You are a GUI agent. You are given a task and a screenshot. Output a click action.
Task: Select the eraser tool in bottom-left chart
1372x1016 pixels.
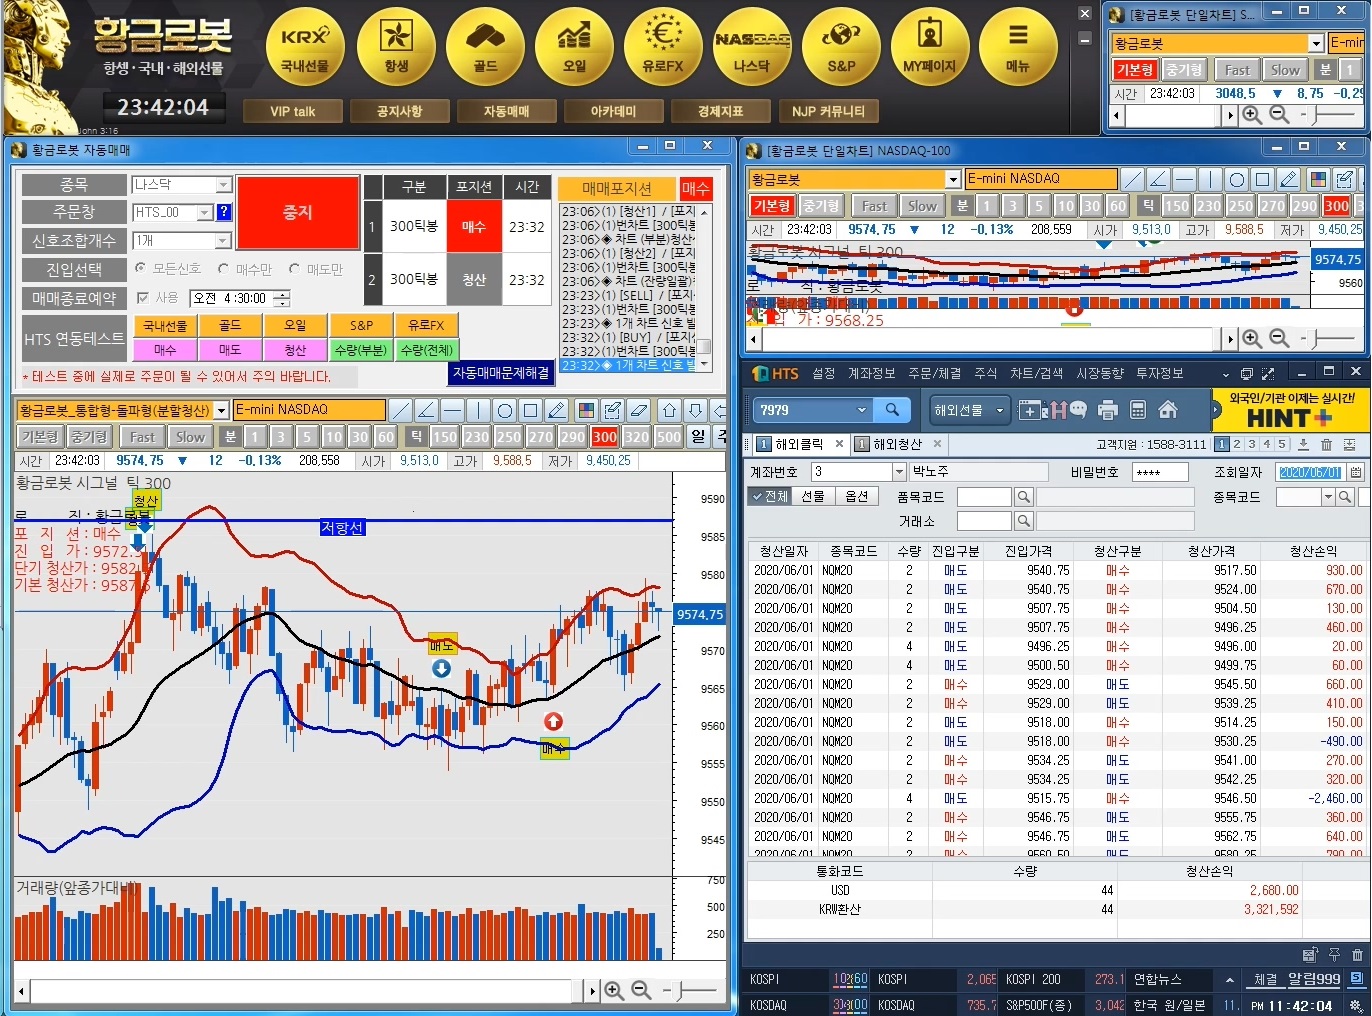click(639, 410)
